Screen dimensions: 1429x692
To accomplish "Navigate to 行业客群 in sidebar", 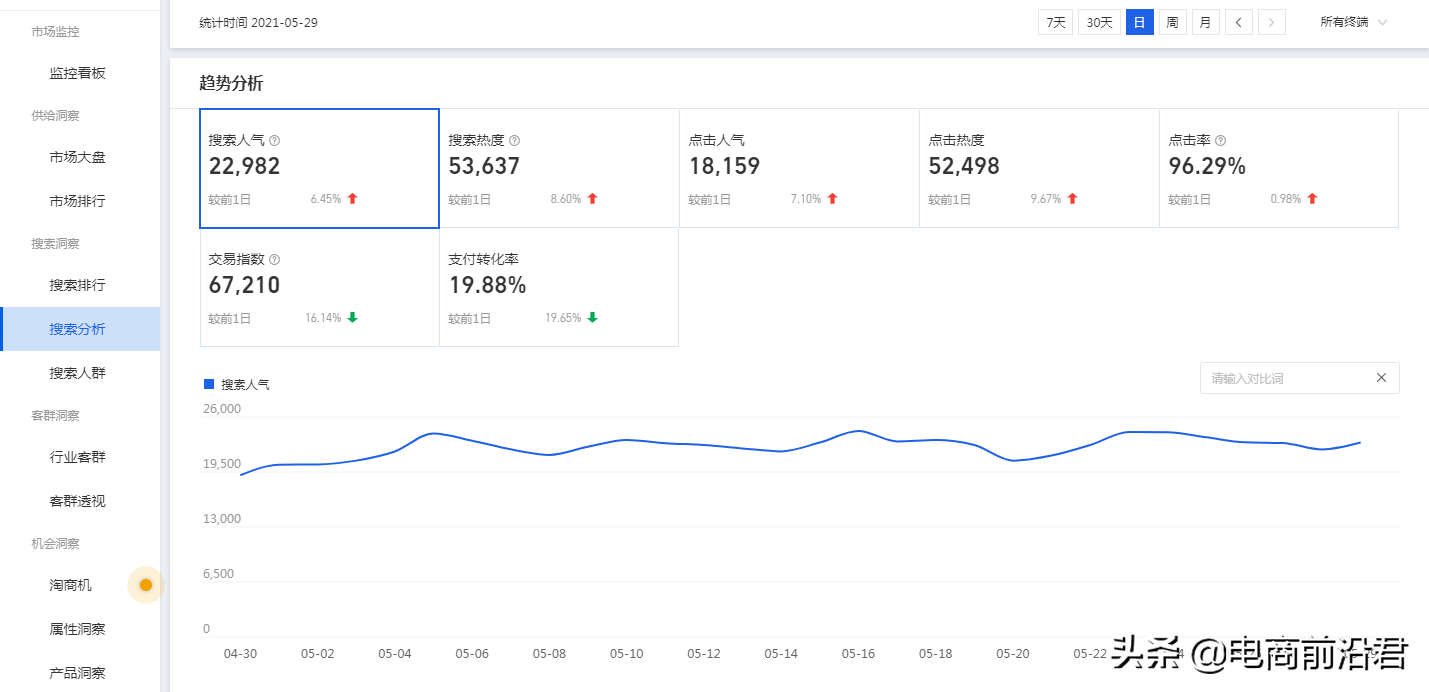I will pos(78,457).
